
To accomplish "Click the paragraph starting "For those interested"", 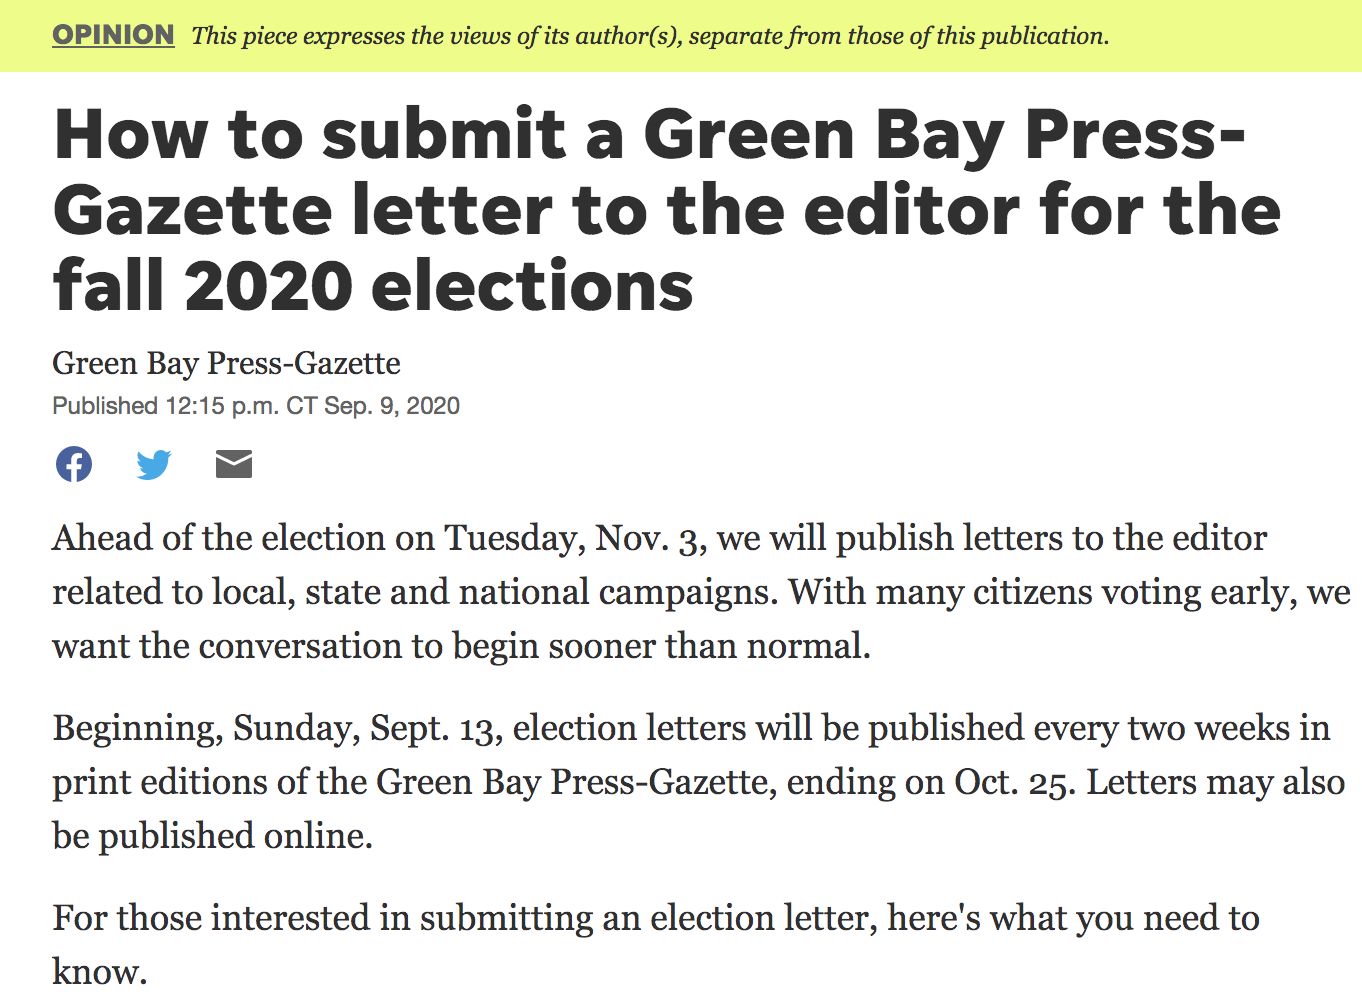I will click(655, 918).
